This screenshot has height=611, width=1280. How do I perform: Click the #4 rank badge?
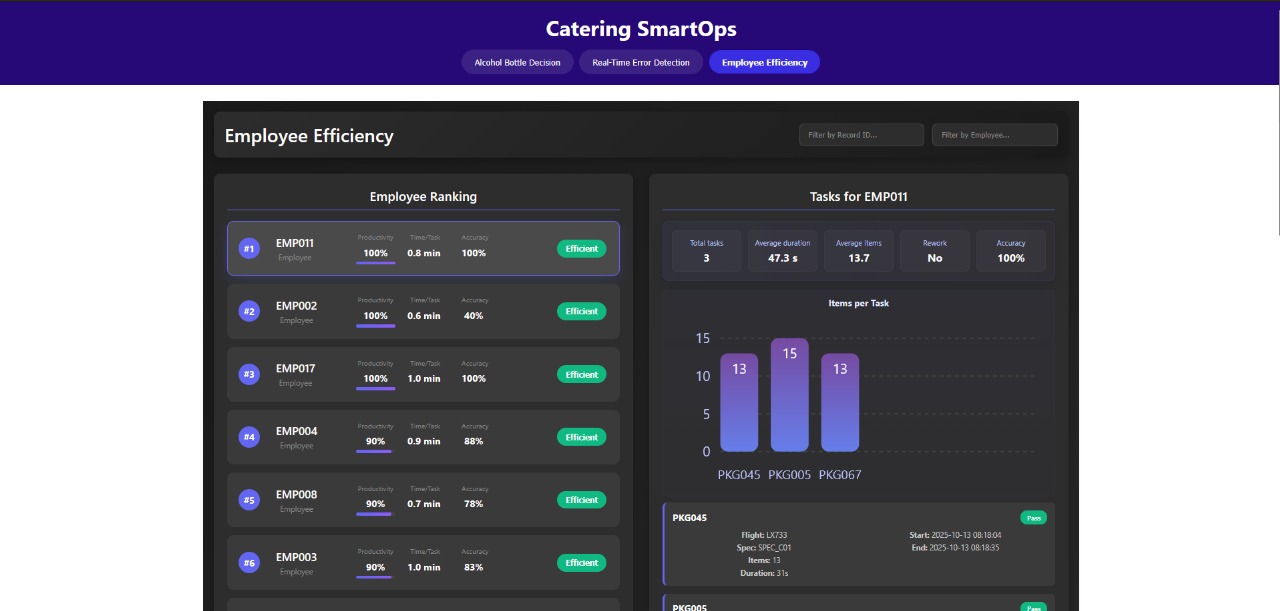pyautogui.click(x=249, y=437)
